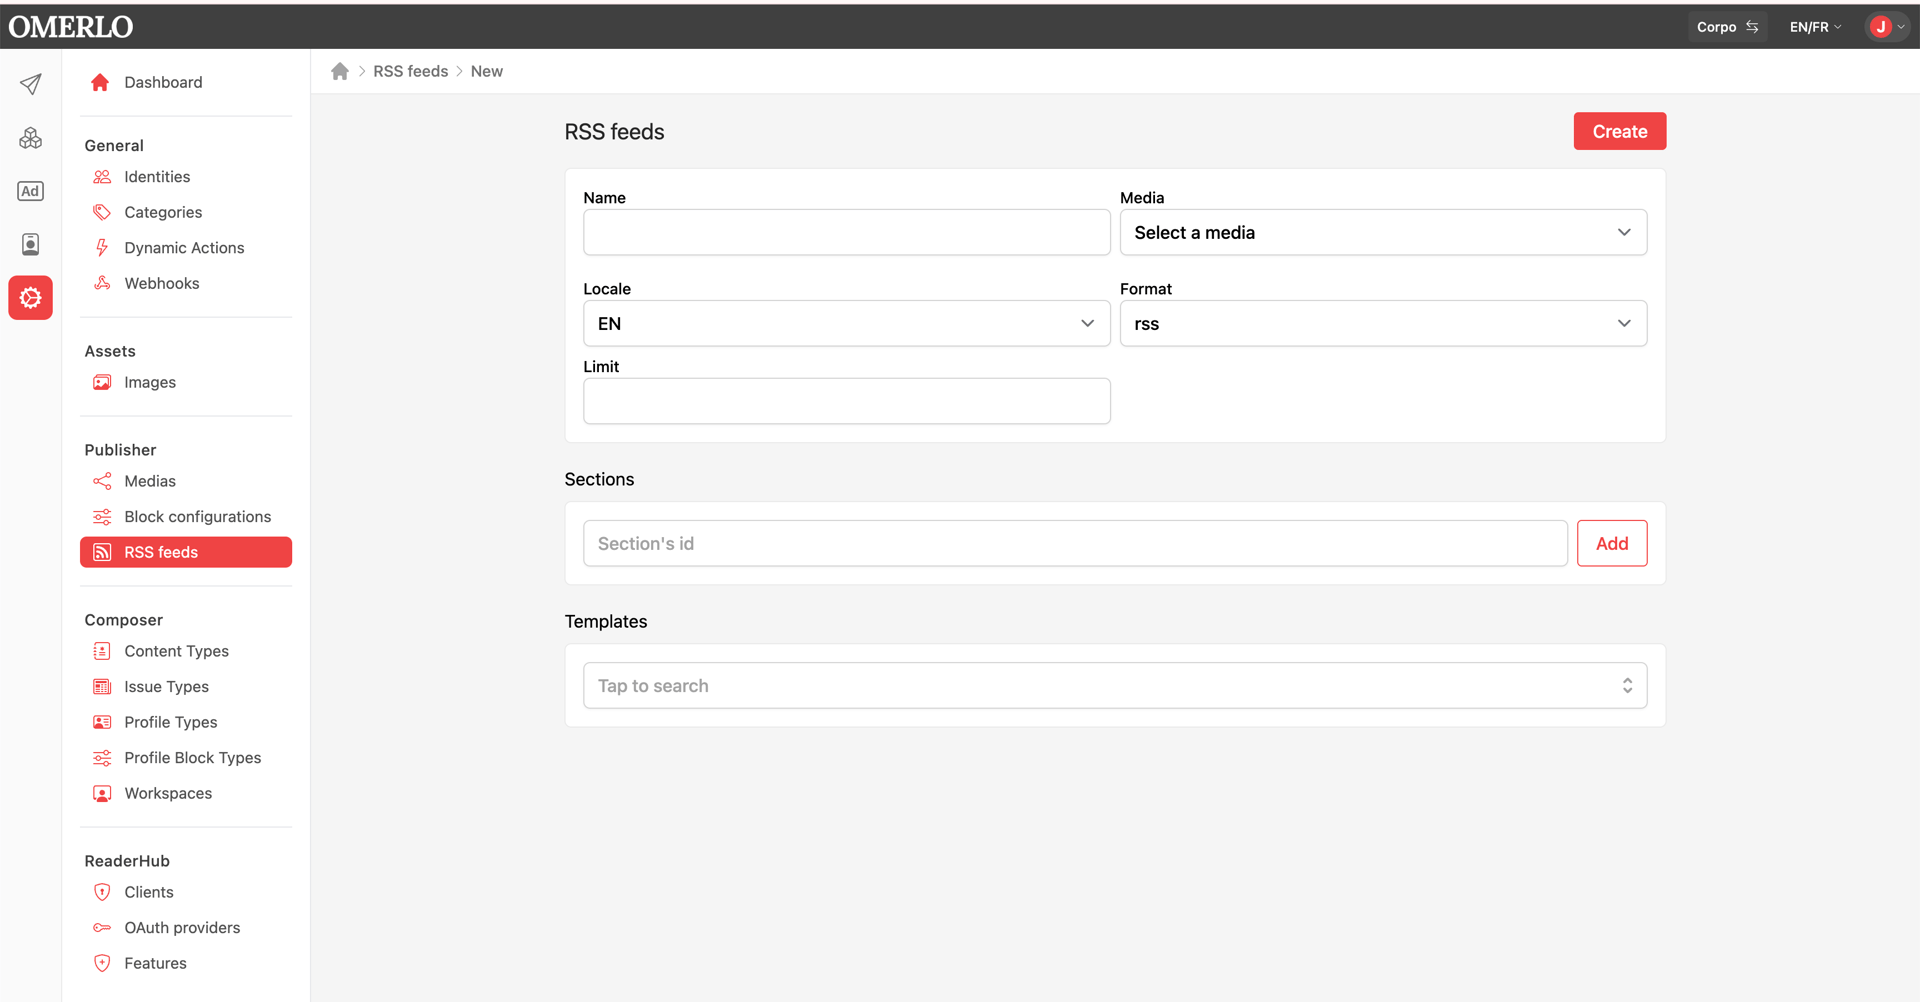Screen dimensions: 1920x1002
Task: Click the OAuth providers key icon
Action: (x=102, y=928)
